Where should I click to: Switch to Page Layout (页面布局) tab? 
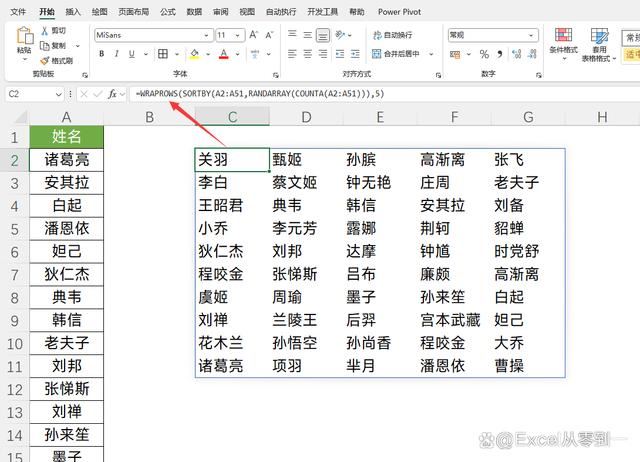coord(133,12)
